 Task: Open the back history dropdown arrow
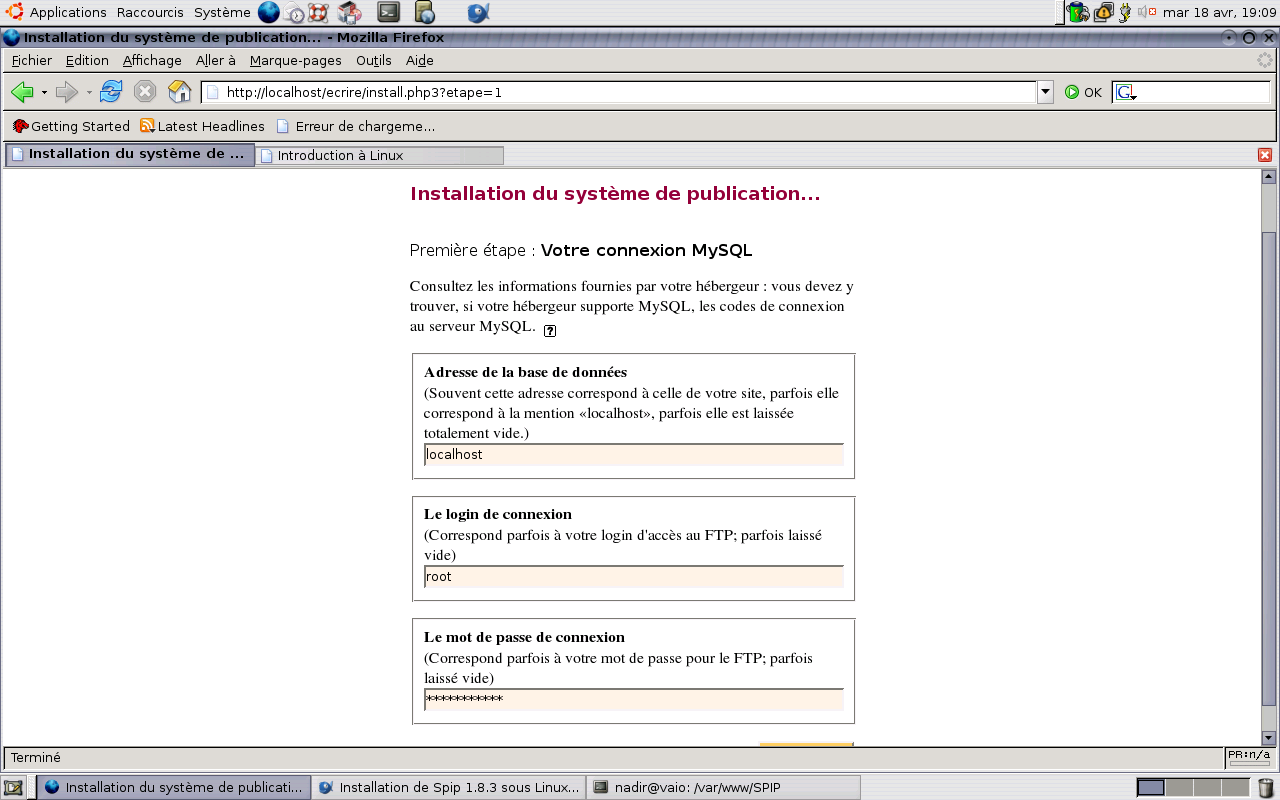point(44,93)
